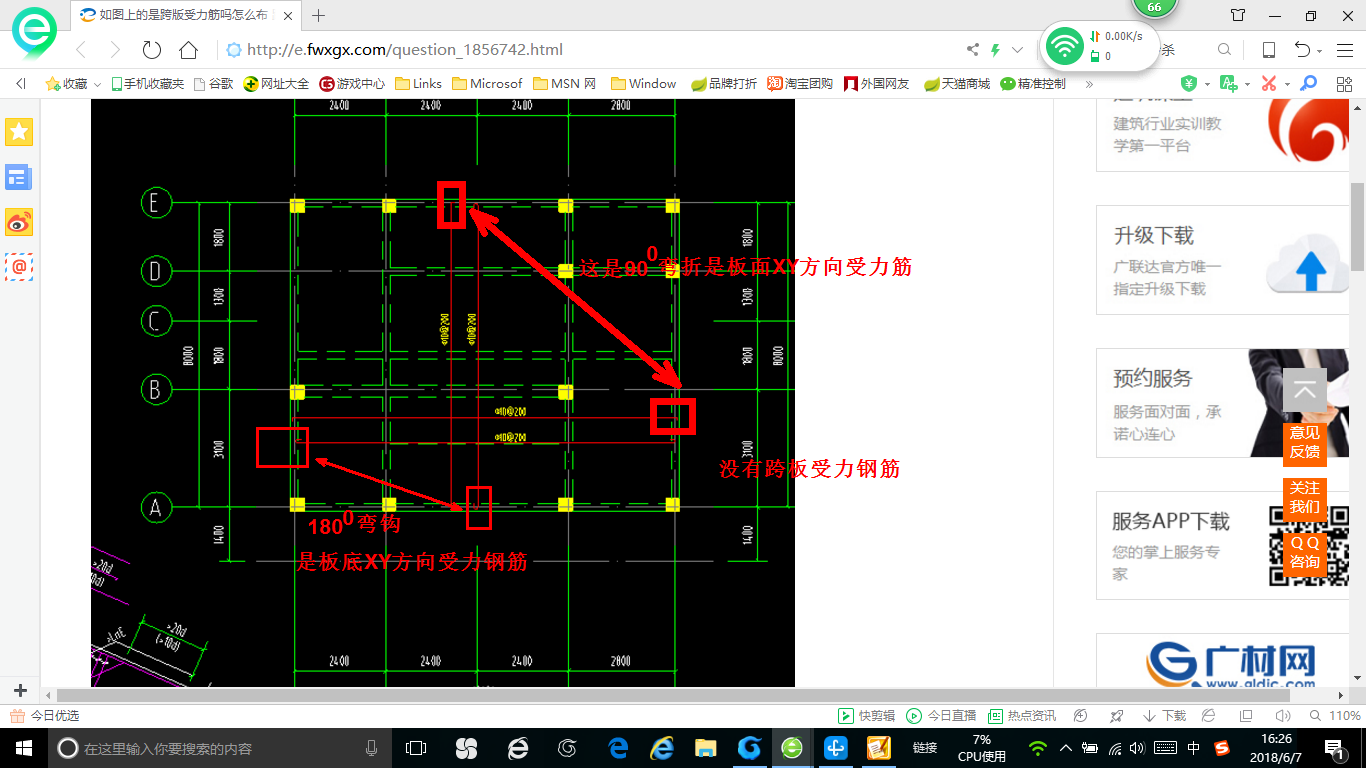Click the green lightning speed-mode icon
The image size is (1366, 768).
point(995,50)
